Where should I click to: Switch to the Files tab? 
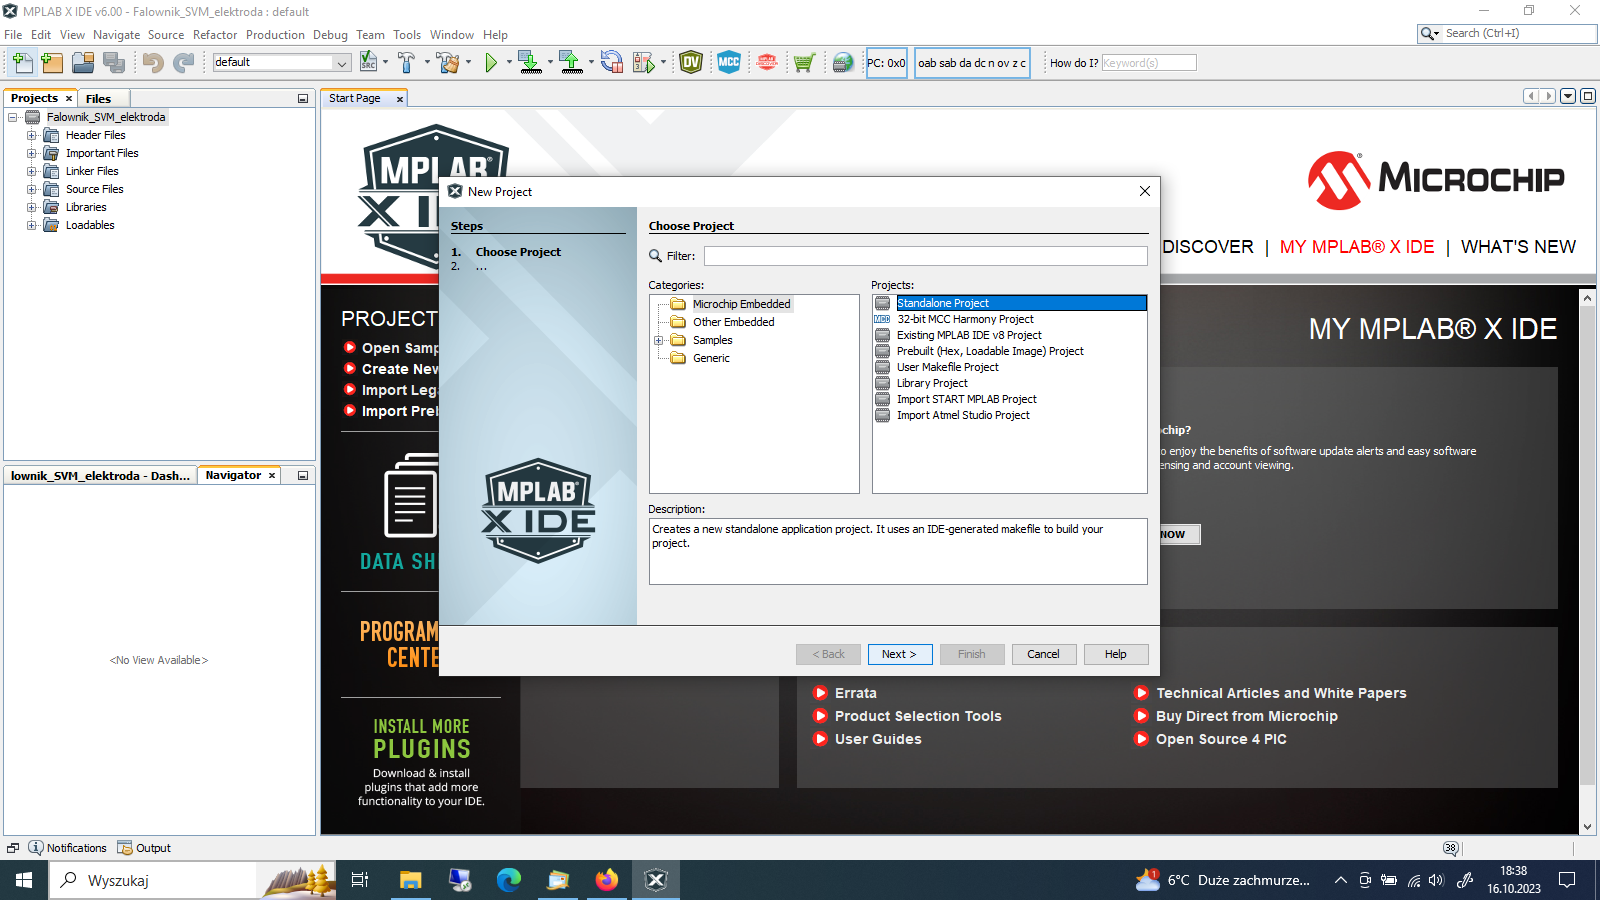[98, 98]
